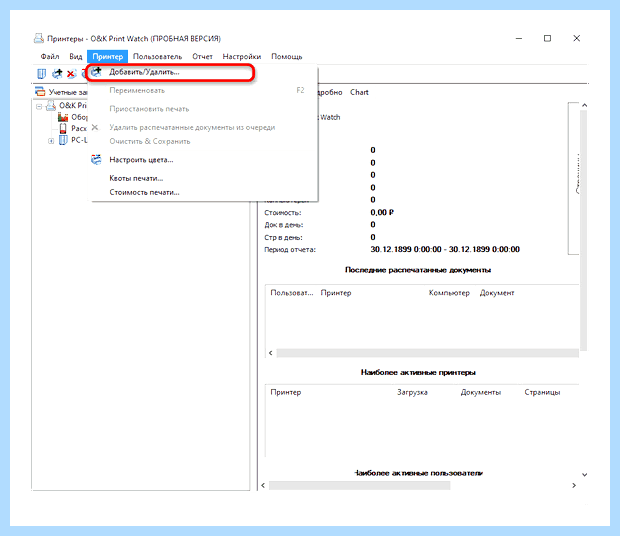This screenshot has width=620, height=536.
Task: Sort by Компьютер column header
Action: (449, 293)
